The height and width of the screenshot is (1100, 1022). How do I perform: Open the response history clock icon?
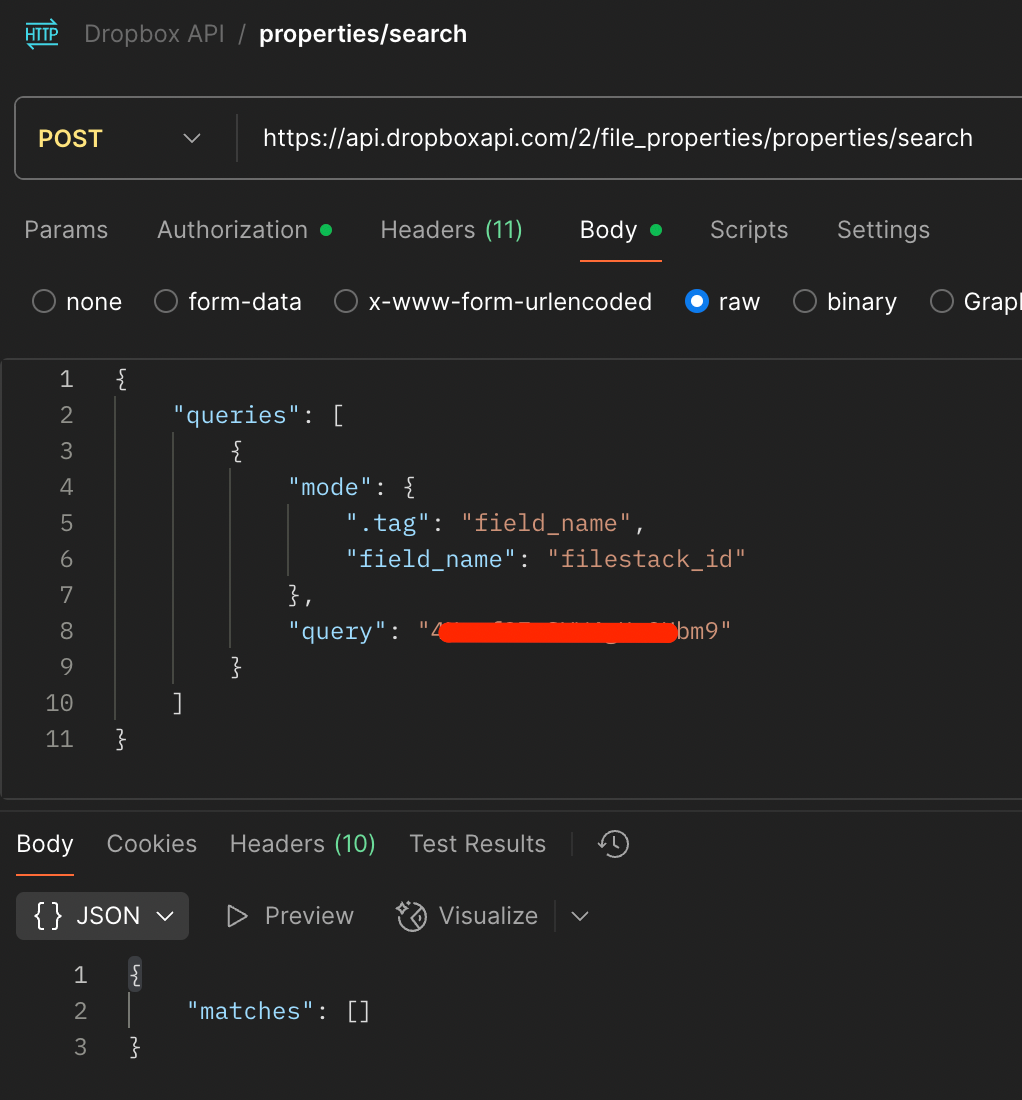point(613,844)
